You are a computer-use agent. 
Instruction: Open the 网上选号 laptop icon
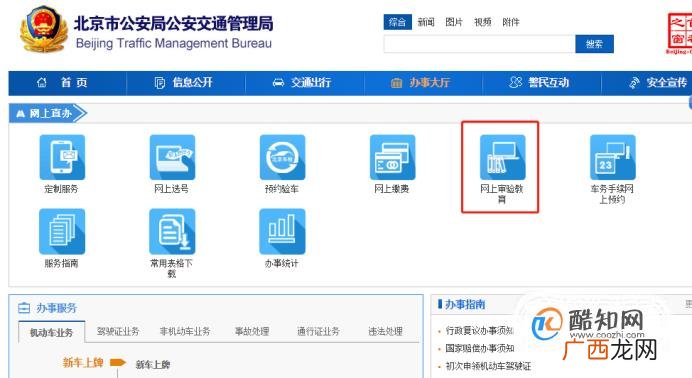point(172,157)
